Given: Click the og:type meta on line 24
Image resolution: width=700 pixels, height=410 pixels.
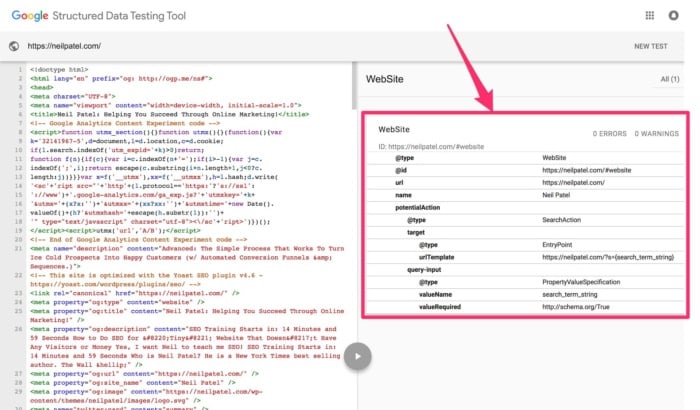Looking at the screenshot, I should [117, 302].
